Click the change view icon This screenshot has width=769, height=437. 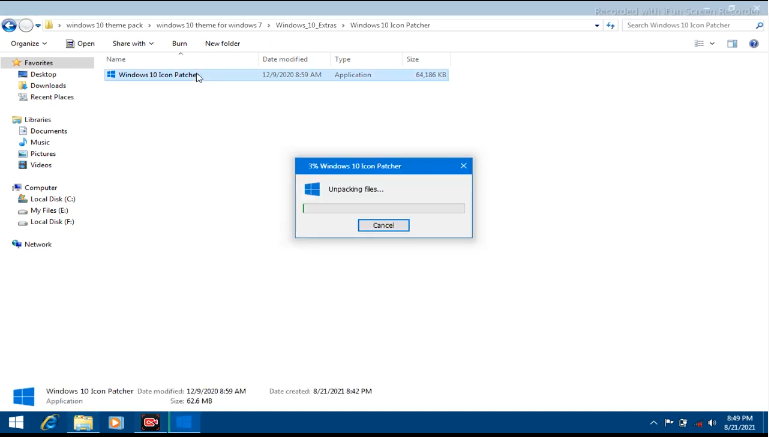pos(699,44)
